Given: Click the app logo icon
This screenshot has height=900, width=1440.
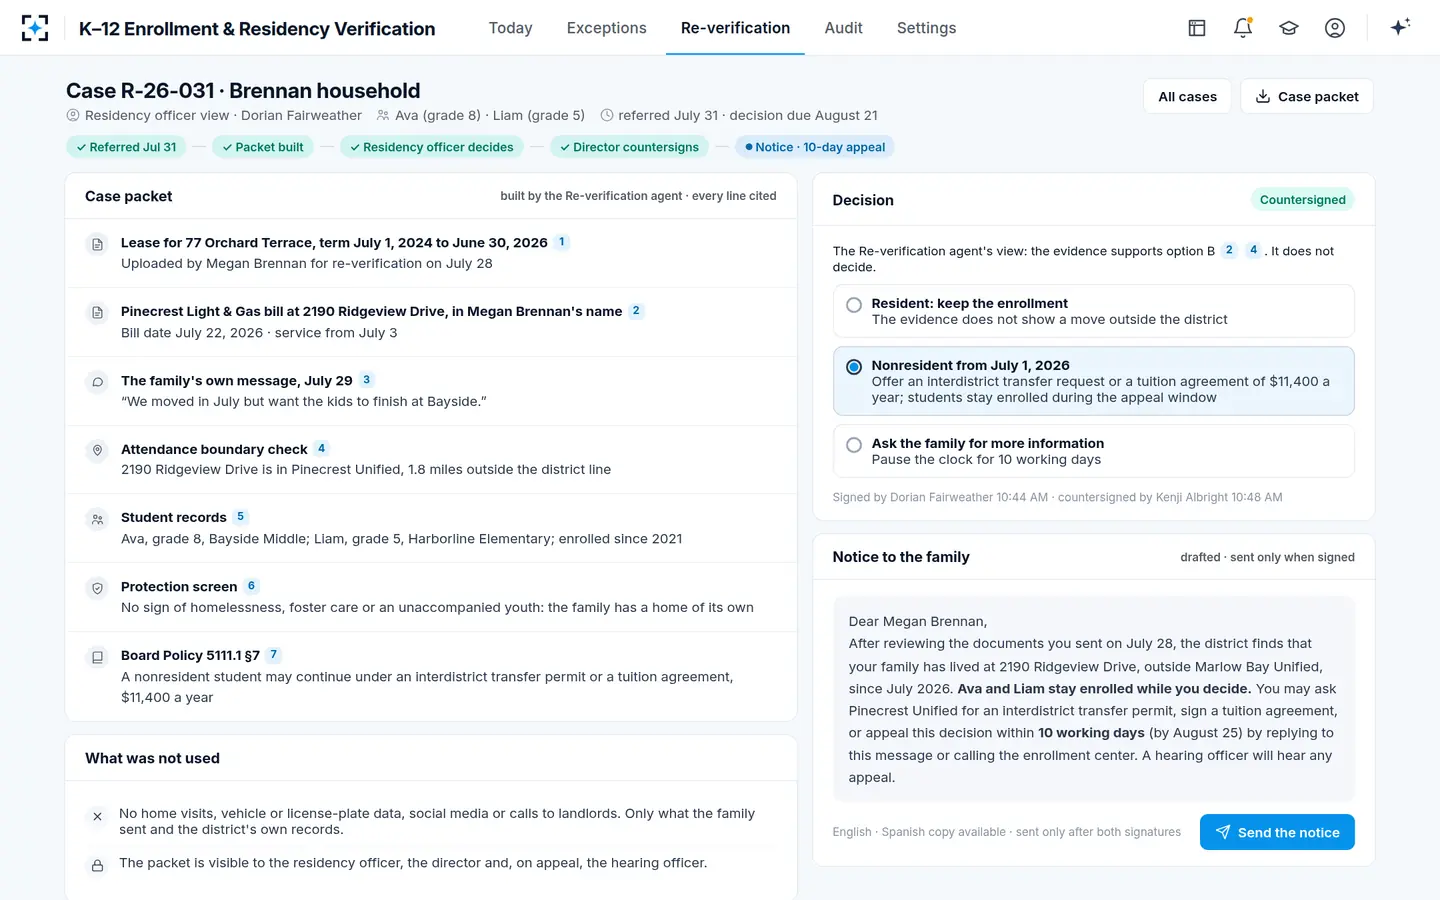Looking at the screenshot, I should pos(35,28).
